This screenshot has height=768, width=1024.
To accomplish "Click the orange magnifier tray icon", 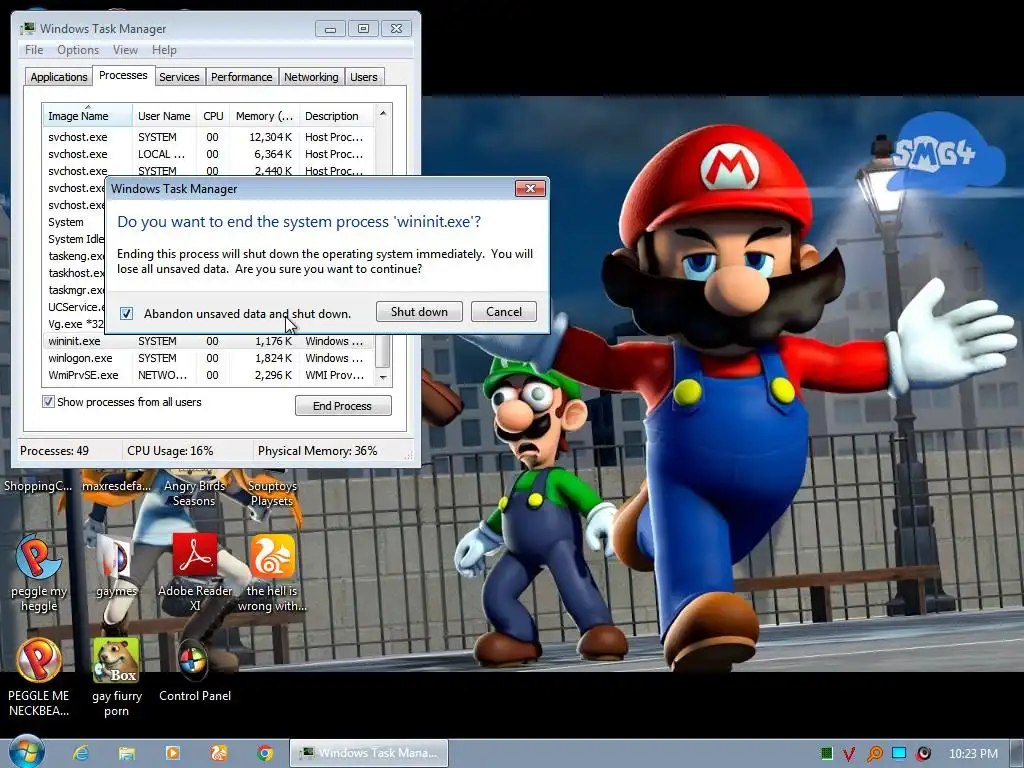I will (x=874, y=754).
